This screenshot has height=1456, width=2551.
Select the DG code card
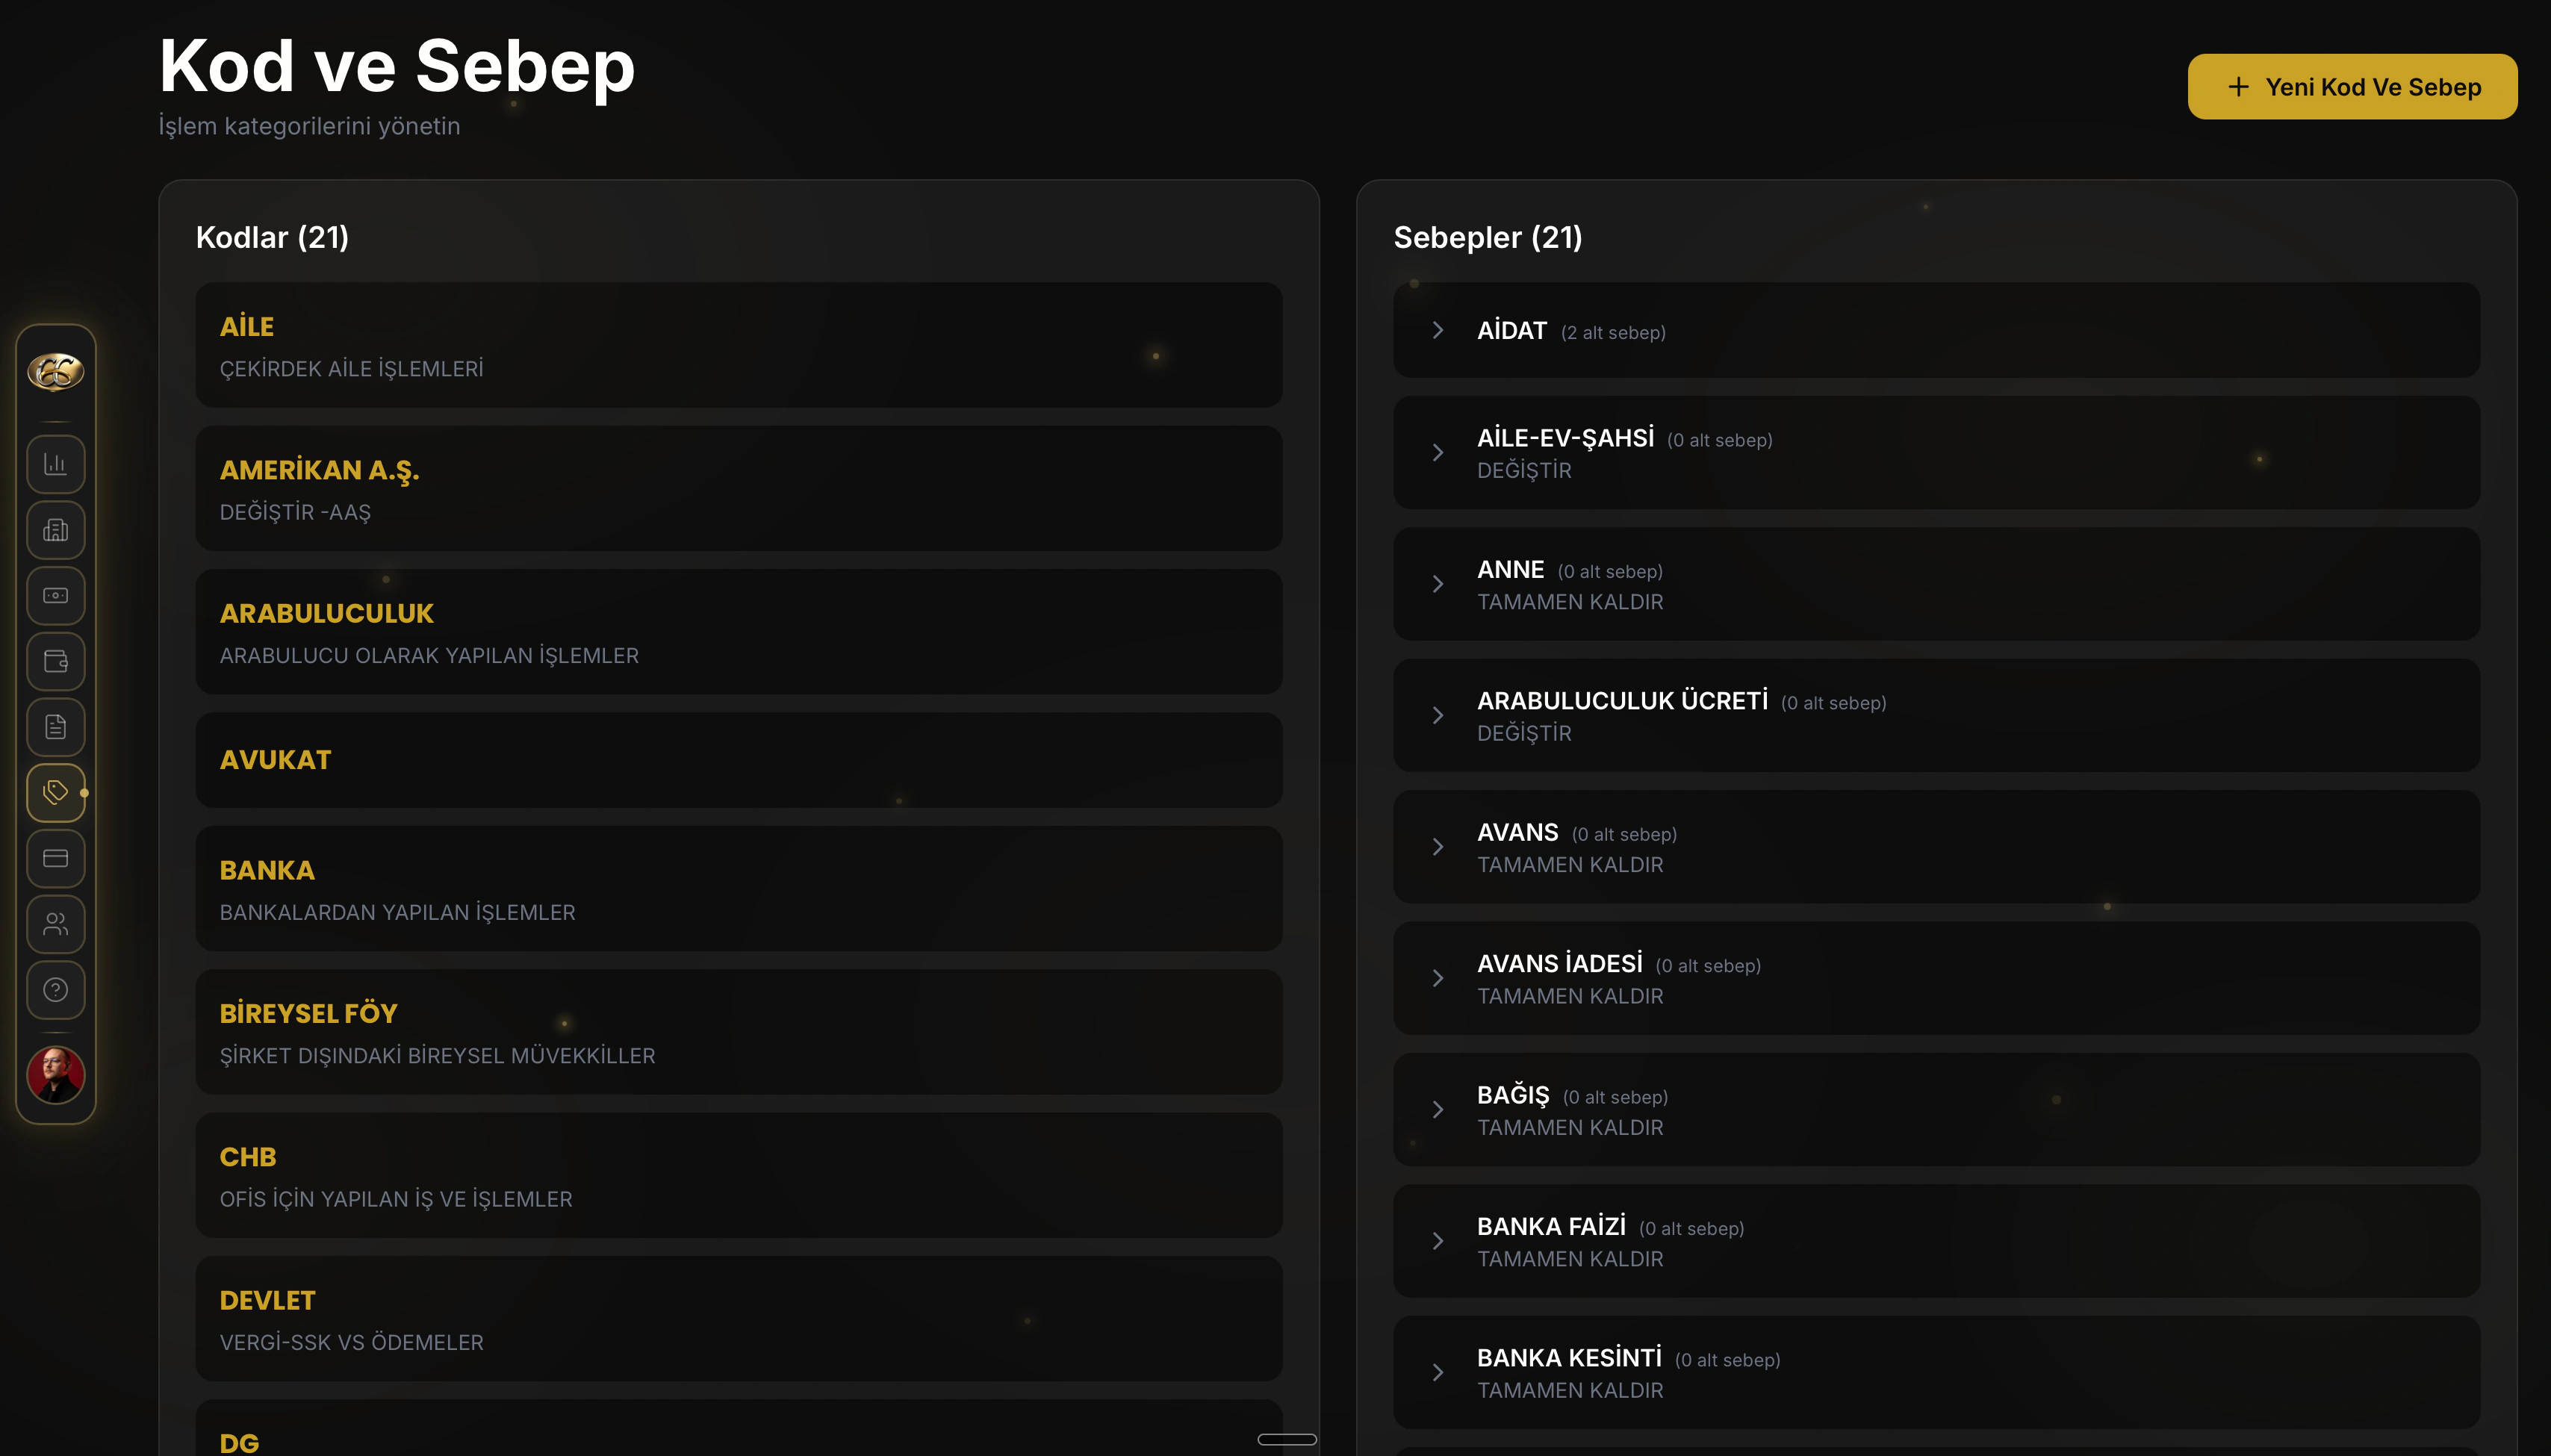tap(739, 1428)
